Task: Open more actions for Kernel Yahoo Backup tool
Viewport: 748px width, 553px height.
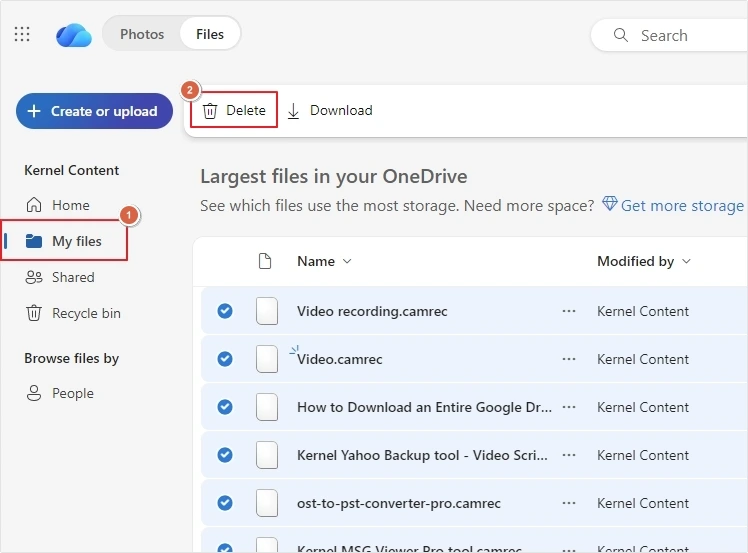Action: [x=569, y=455]
